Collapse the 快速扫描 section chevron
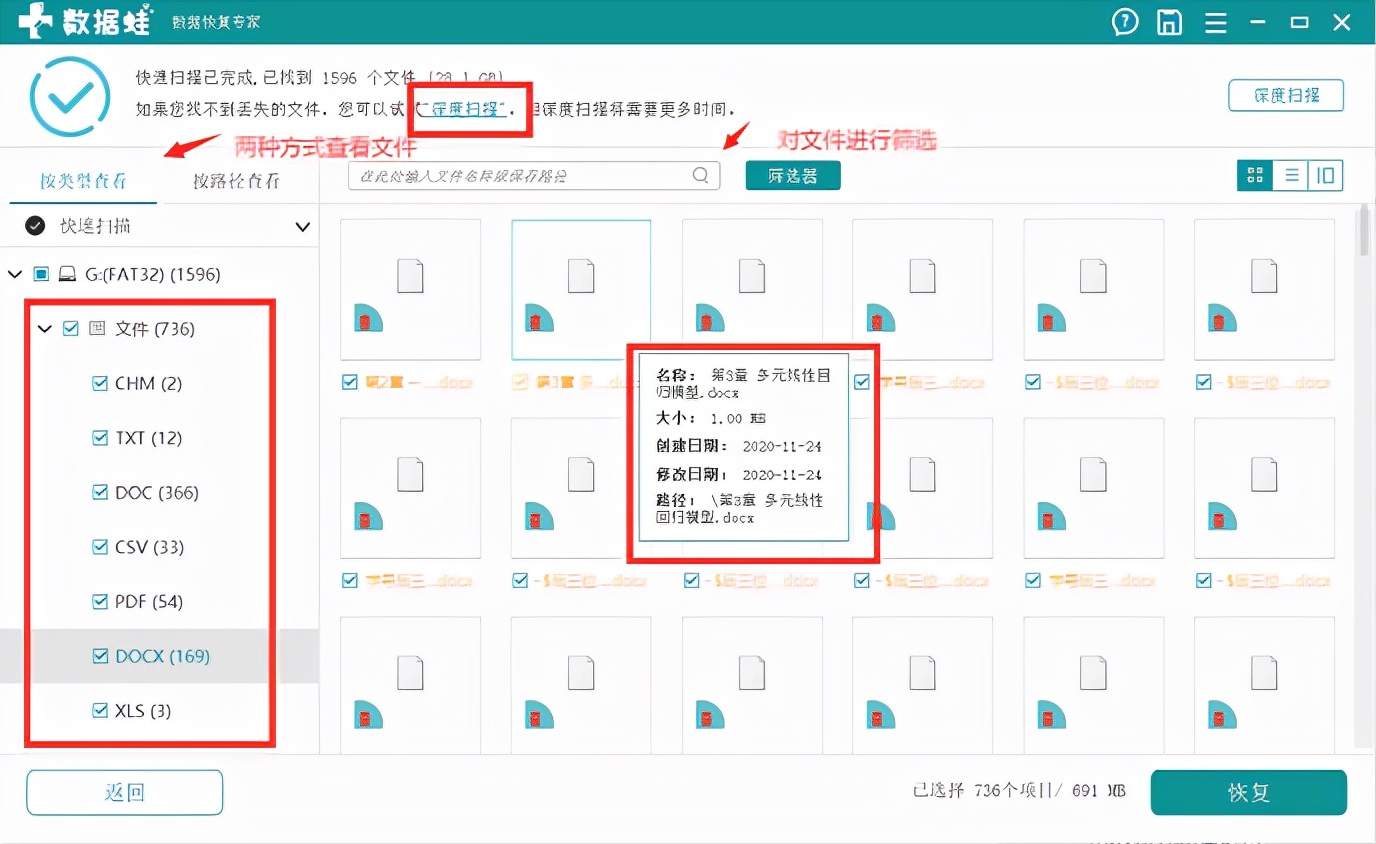 tap(301, 227)
